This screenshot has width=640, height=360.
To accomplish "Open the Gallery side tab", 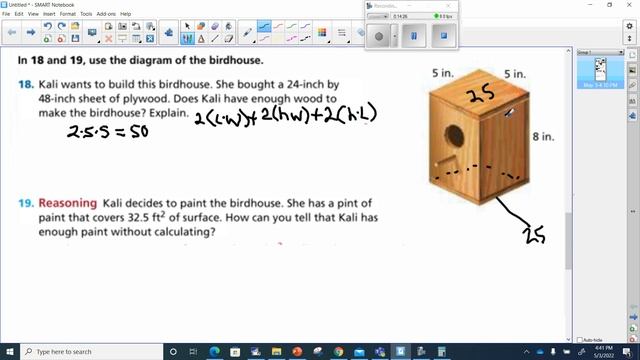I will (632, 70).
